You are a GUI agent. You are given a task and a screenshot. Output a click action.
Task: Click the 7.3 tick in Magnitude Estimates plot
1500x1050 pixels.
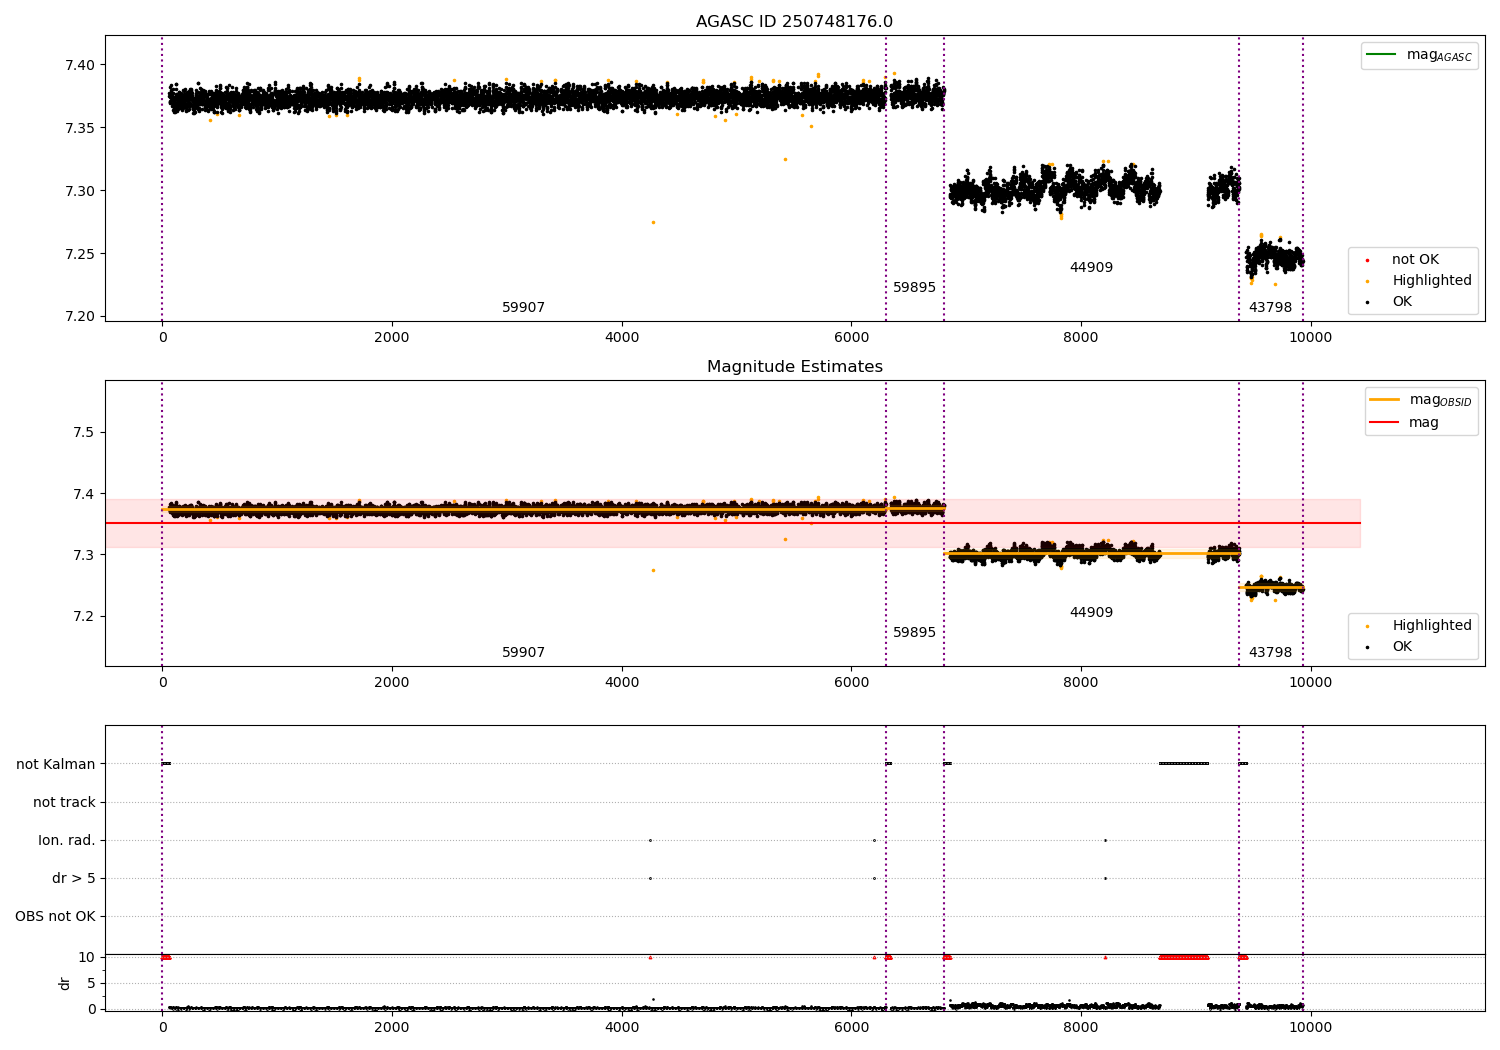(x=84, y=555)
